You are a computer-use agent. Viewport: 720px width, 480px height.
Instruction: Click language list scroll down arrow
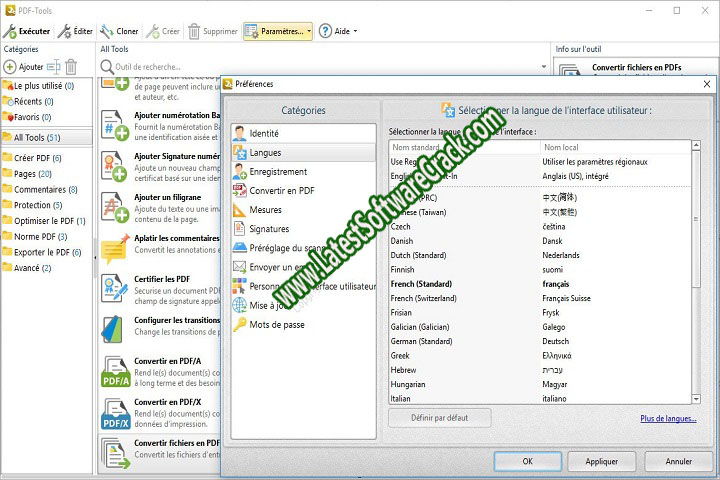point(696,399)
